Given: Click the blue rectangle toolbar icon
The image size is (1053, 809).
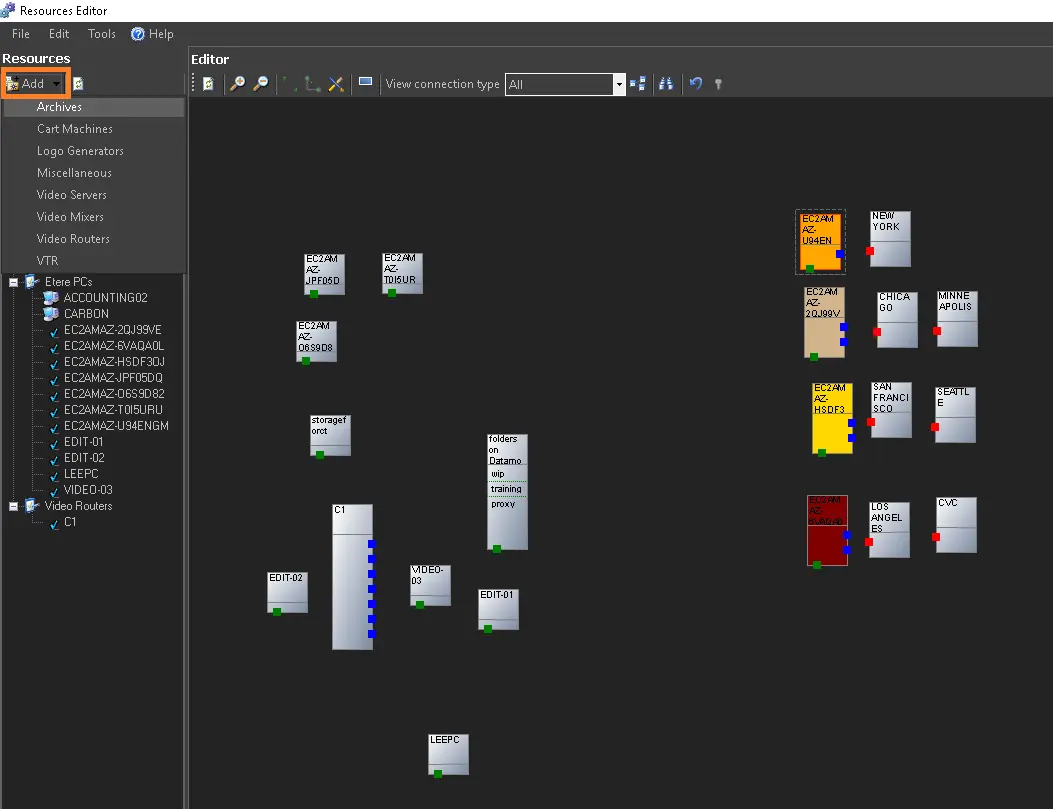Looking at the screenshot, I should click(x=366, y=83).
